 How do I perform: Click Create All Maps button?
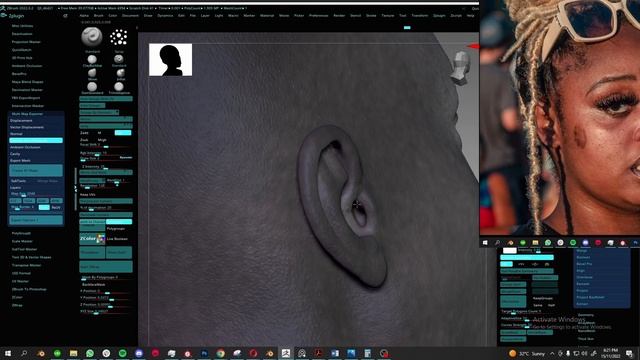pos(36,171)
